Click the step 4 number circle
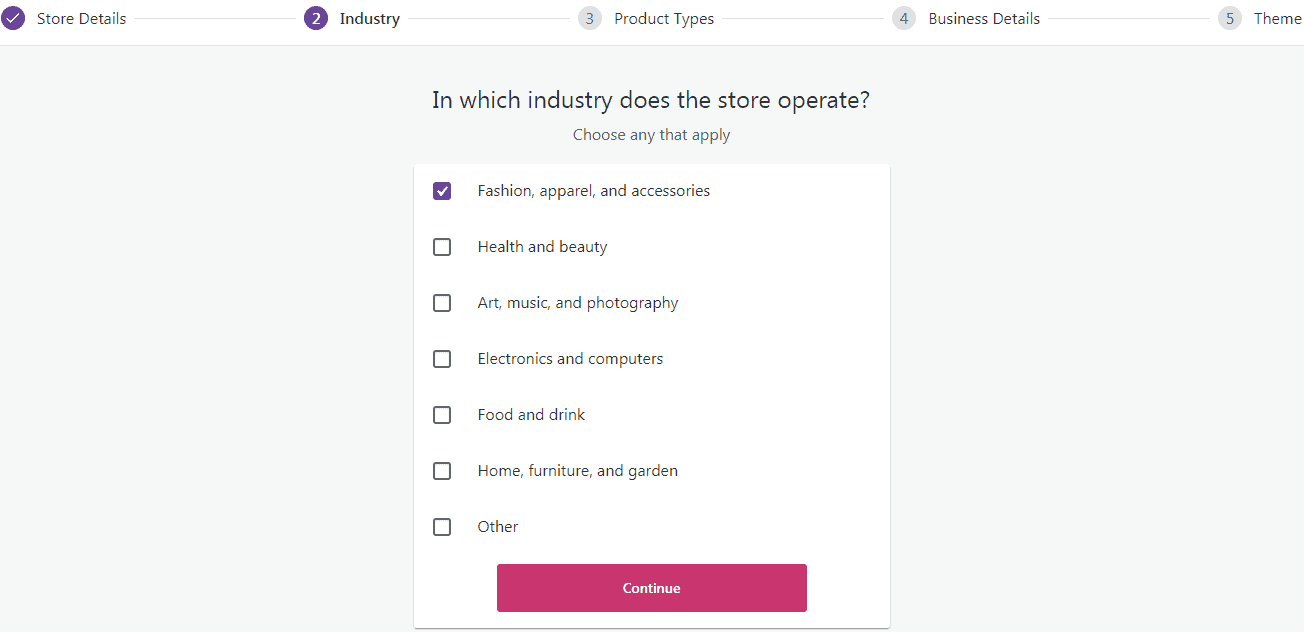Screen dimensions: 1304x632 point(904,18)
